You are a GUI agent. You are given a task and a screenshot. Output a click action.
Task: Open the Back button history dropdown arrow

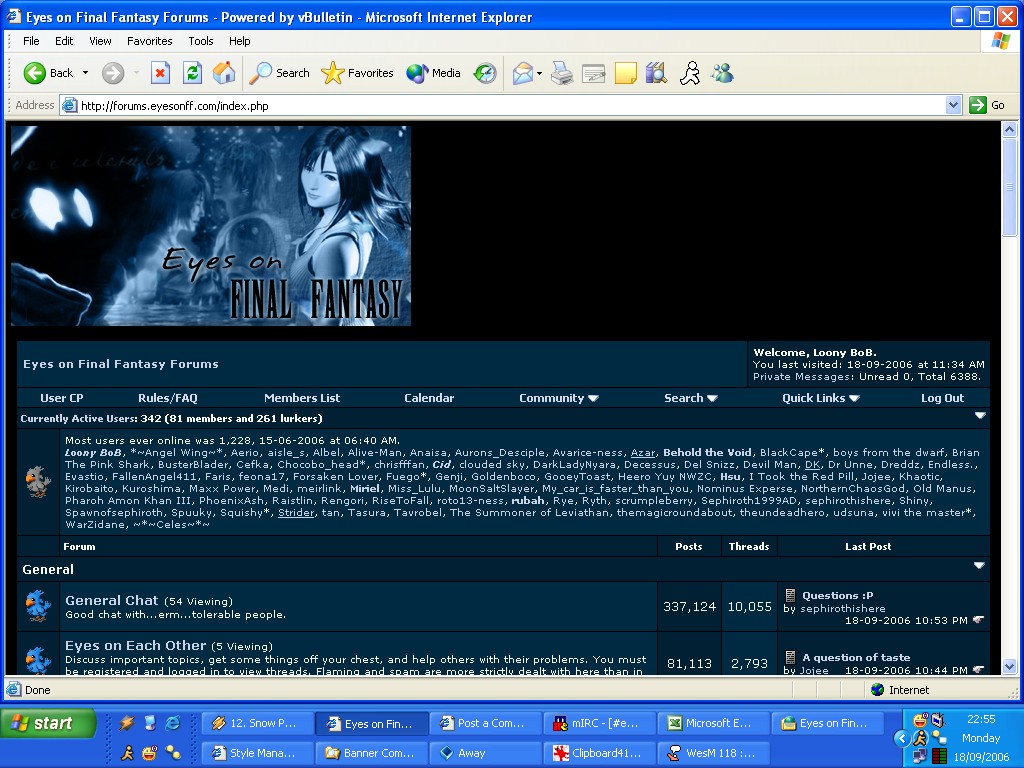85,72
